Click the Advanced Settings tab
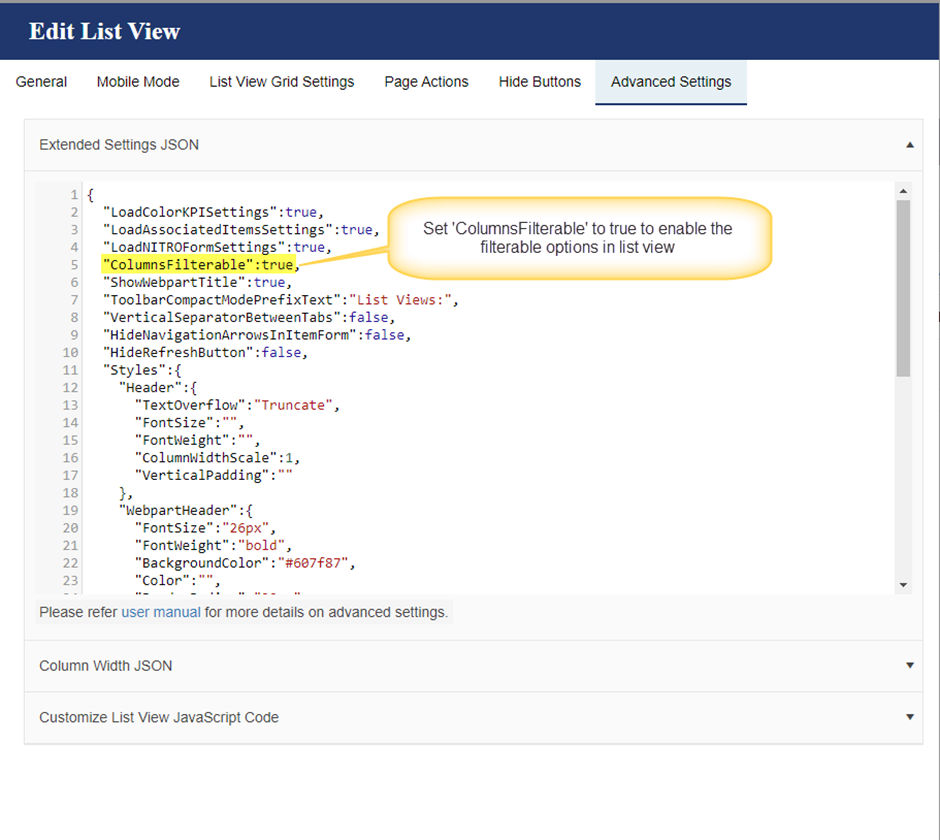The height and width of the screenshot is (840, 940). click(671, 82)
